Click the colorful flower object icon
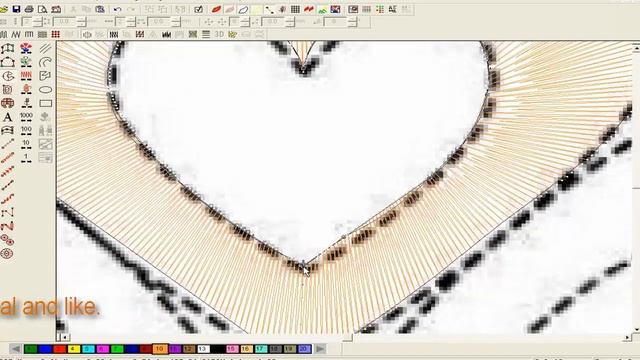 26,49
